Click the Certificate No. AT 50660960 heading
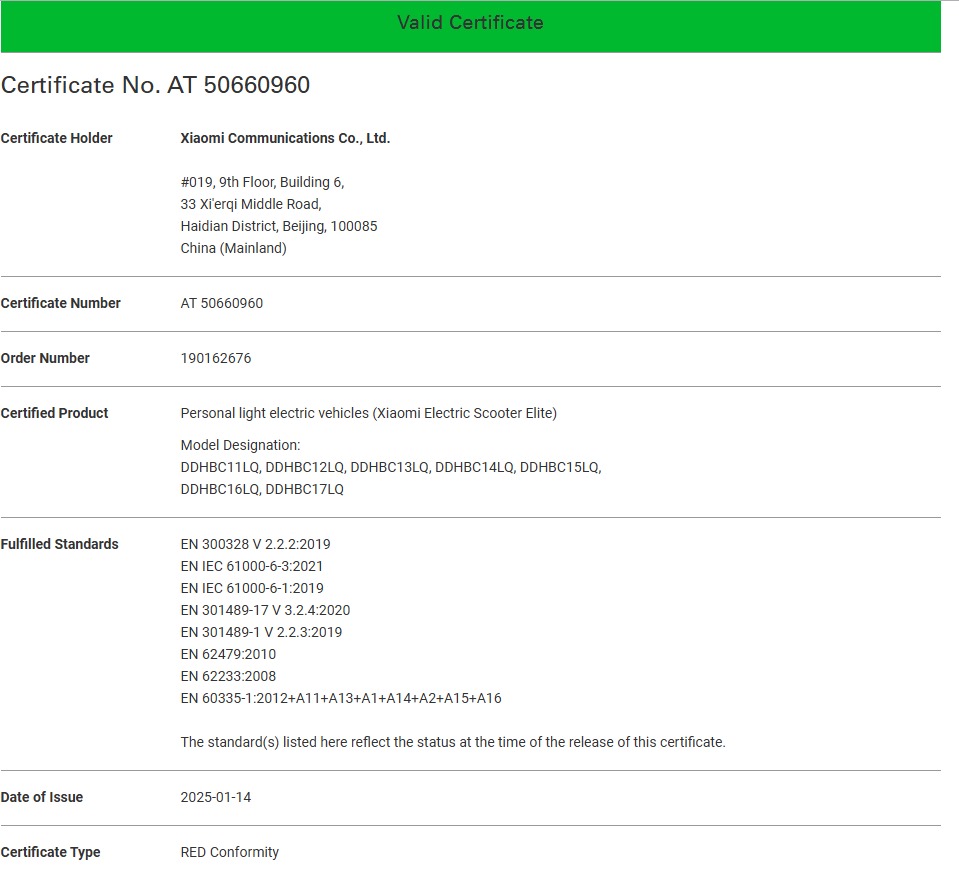 (x=155, y=85)
